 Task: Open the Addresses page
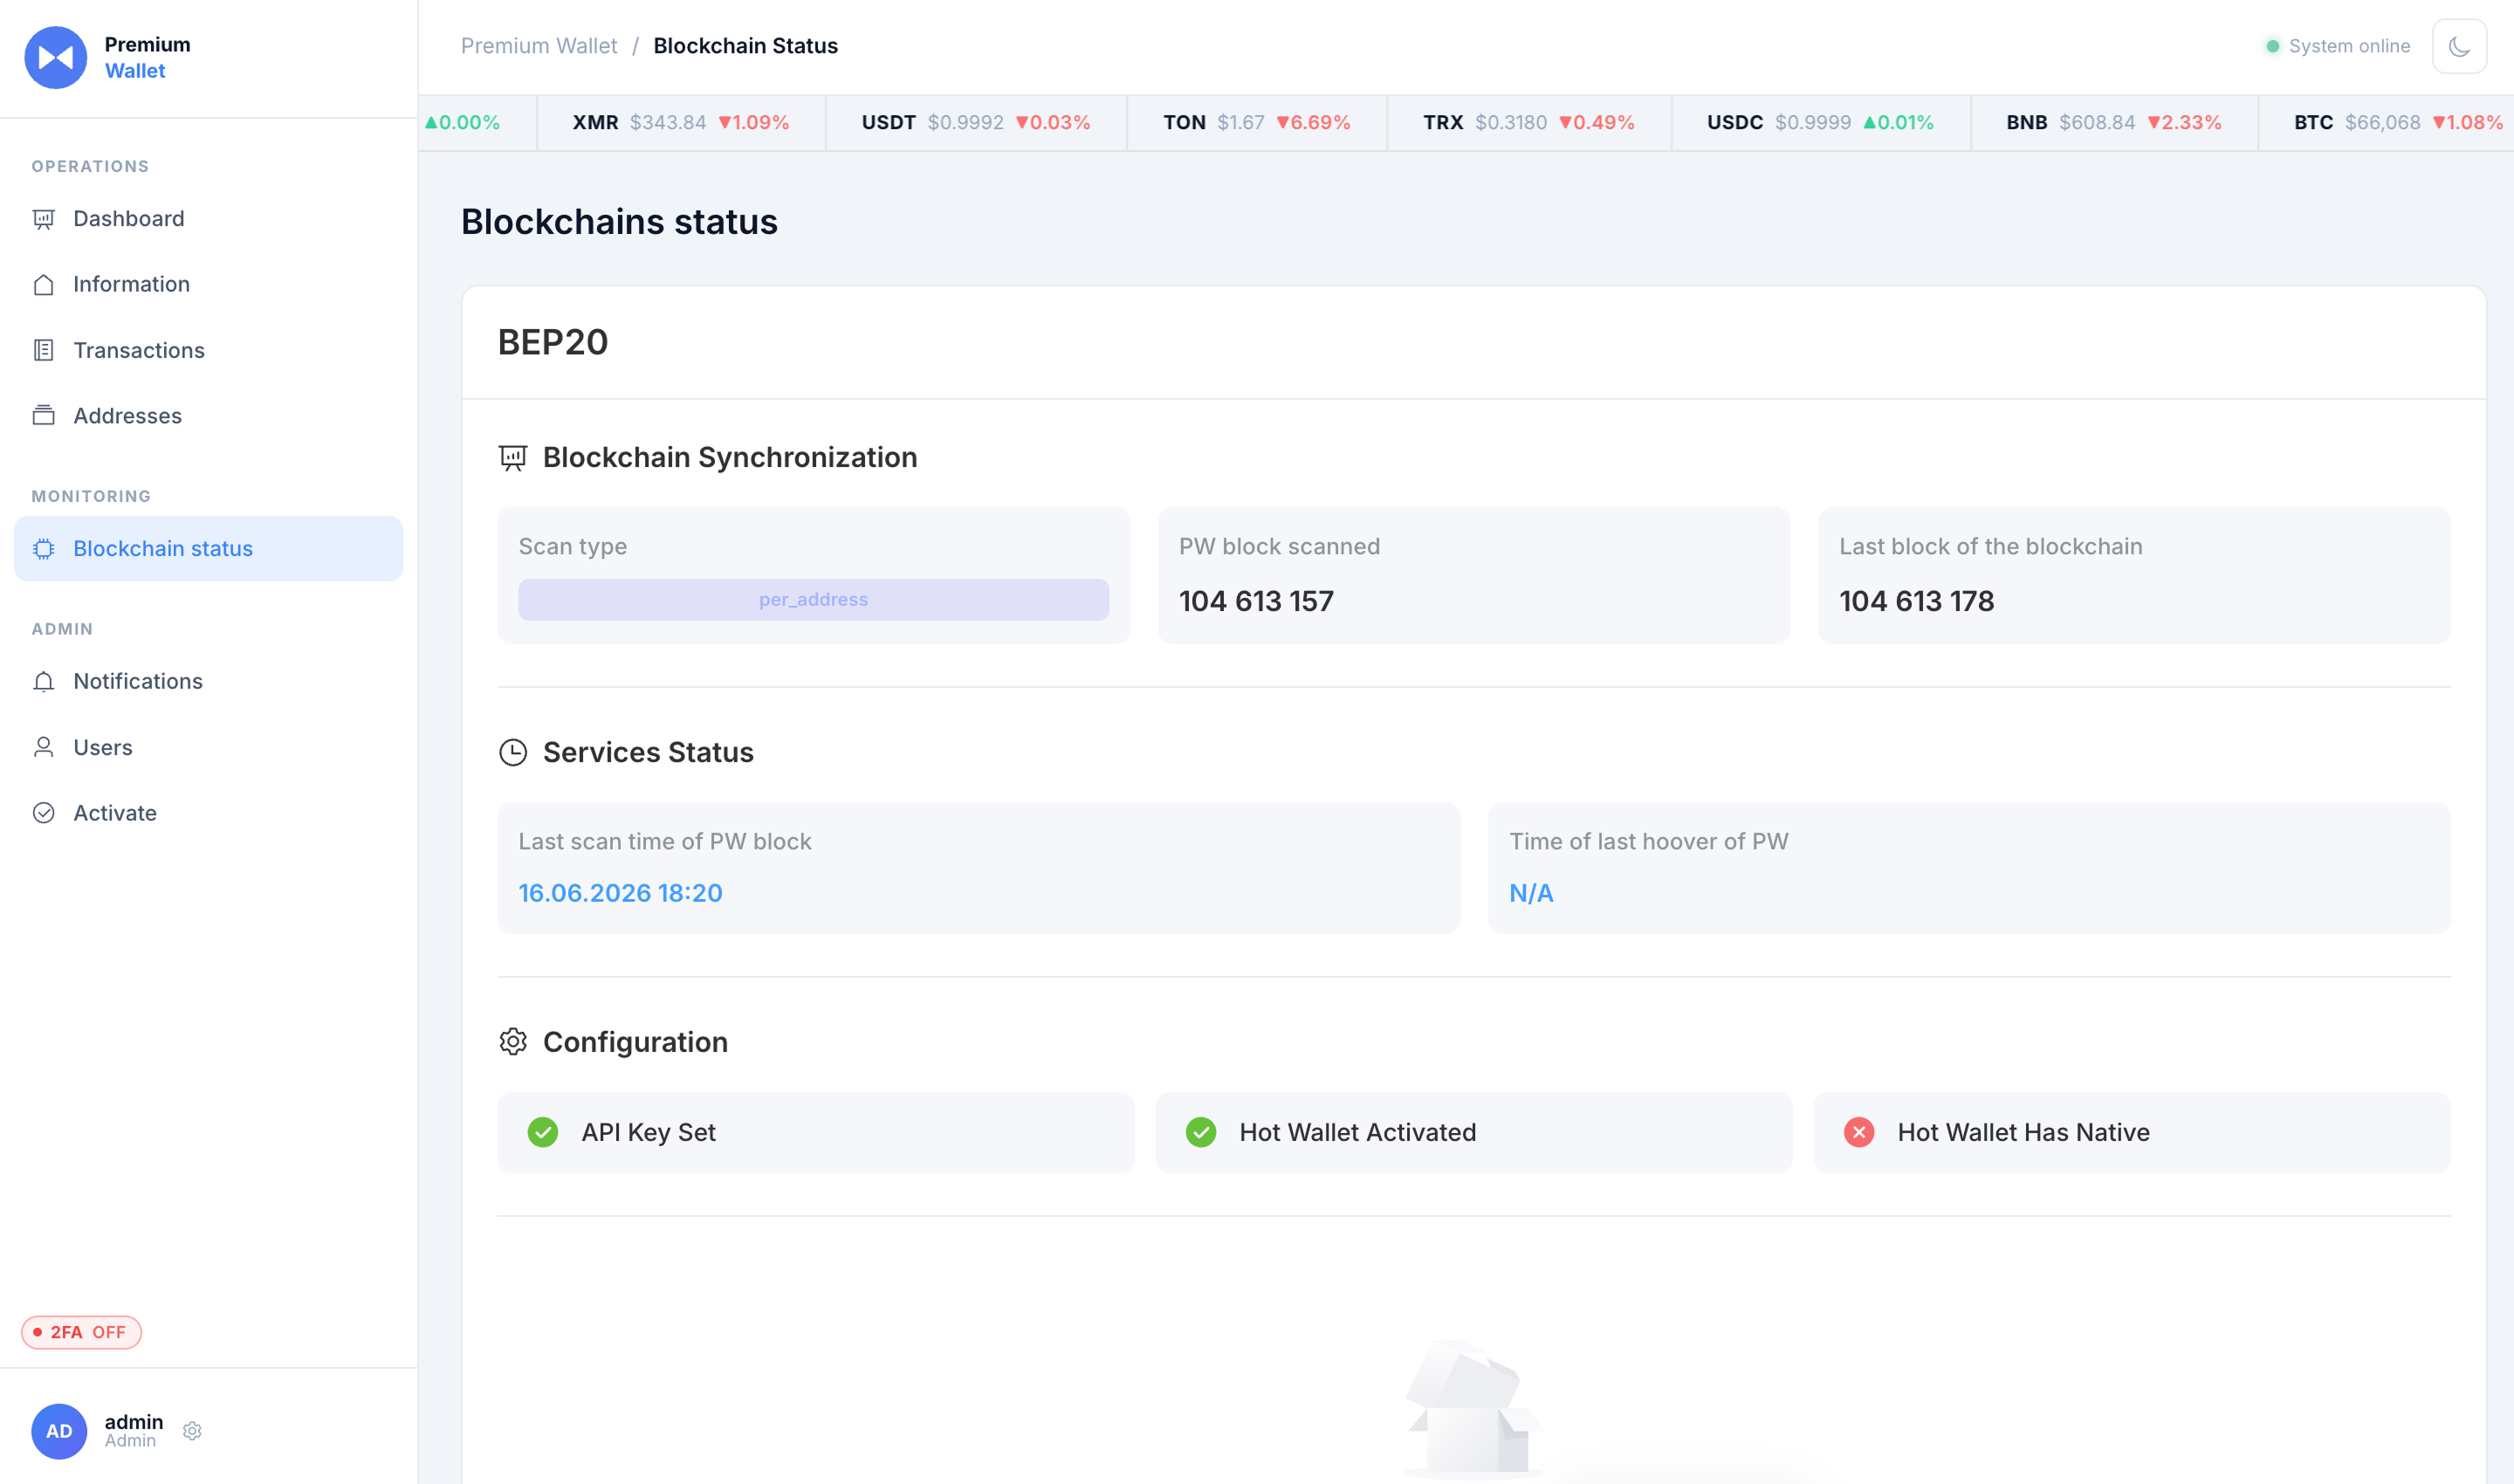point(208,416)
